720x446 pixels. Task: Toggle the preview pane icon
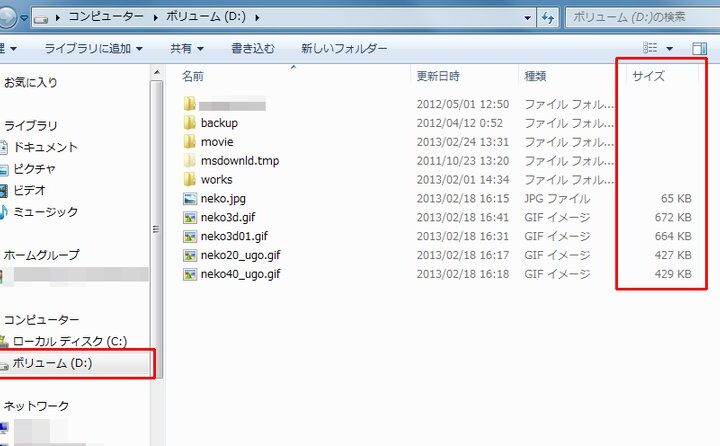pyautogui.click(x=699, y=48)
